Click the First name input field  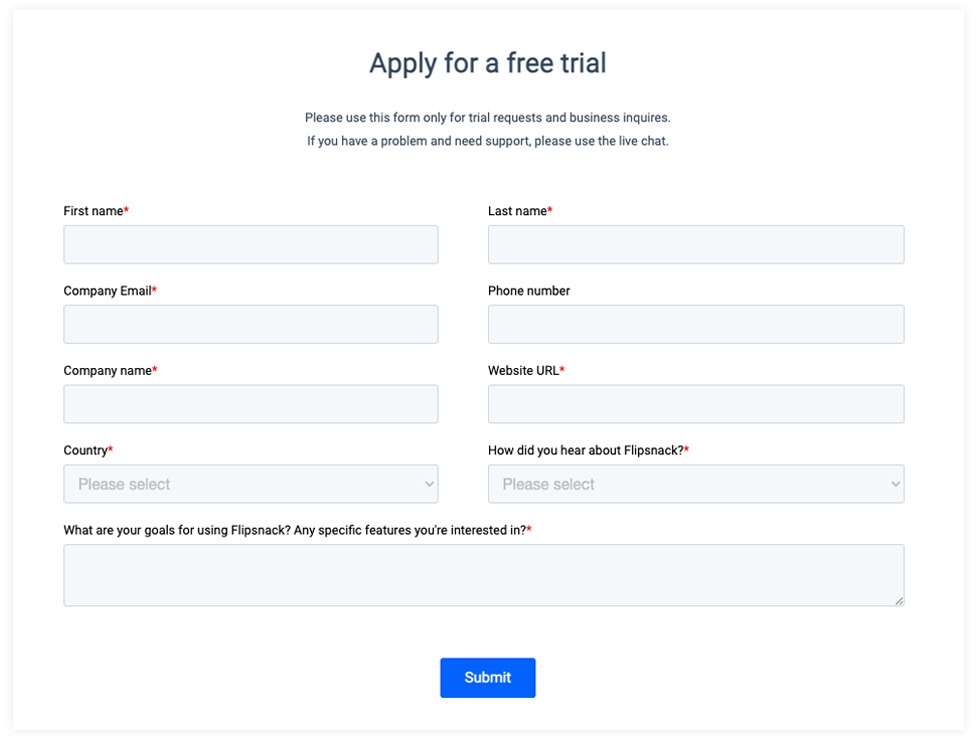click(250, 244)
